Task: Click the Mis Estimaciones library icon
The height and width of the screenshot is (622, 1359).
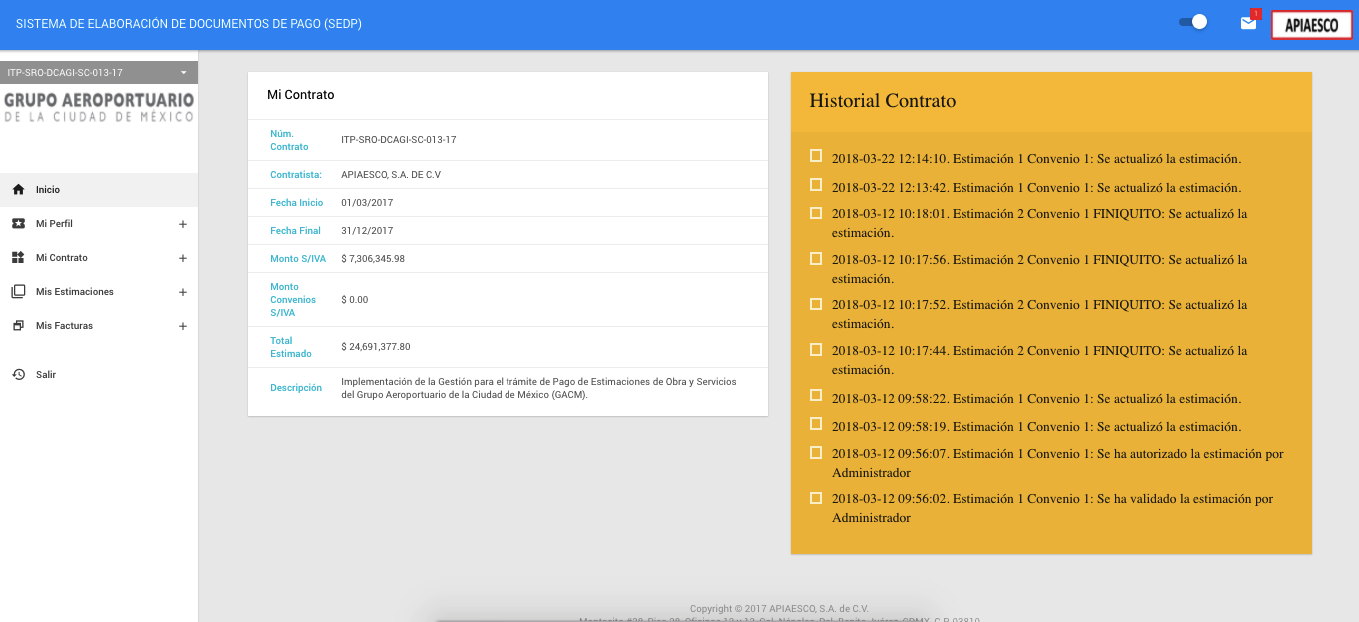Action: point(18,292)
